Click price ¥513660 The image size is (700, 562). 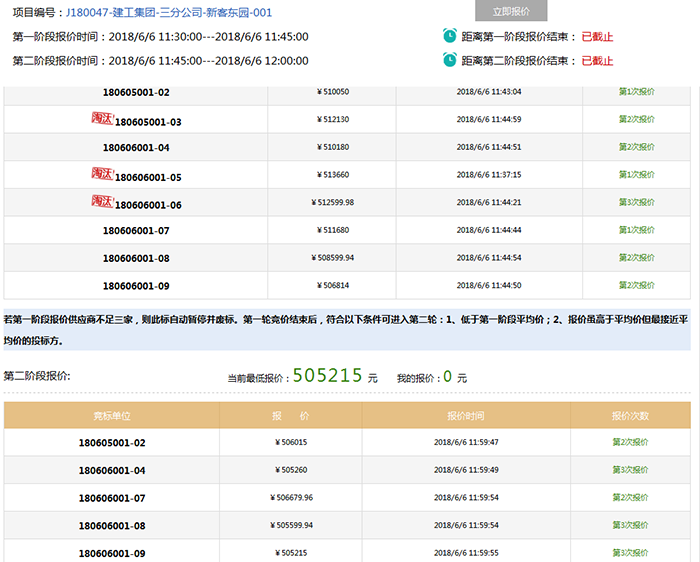[333, 175]
